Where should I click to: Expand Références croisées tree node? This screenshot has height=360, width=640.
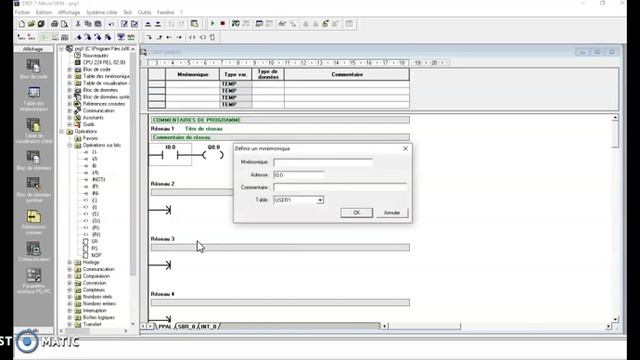click(70, 104)
